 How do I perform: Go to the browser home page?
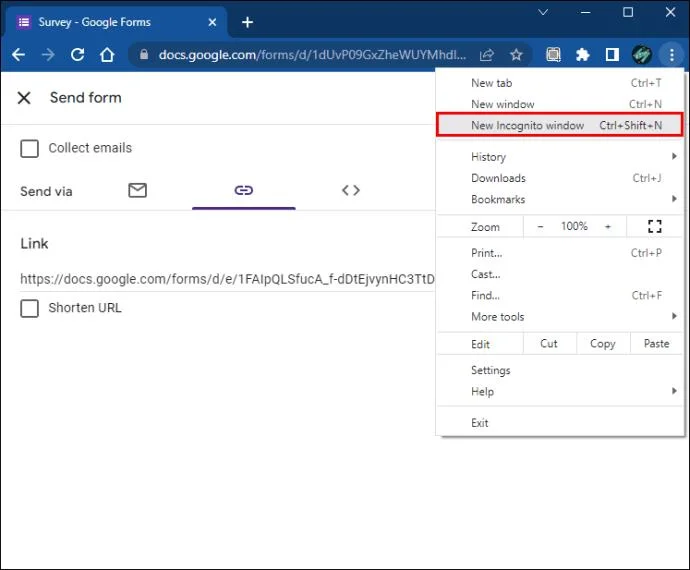click(x=107, y=55)
